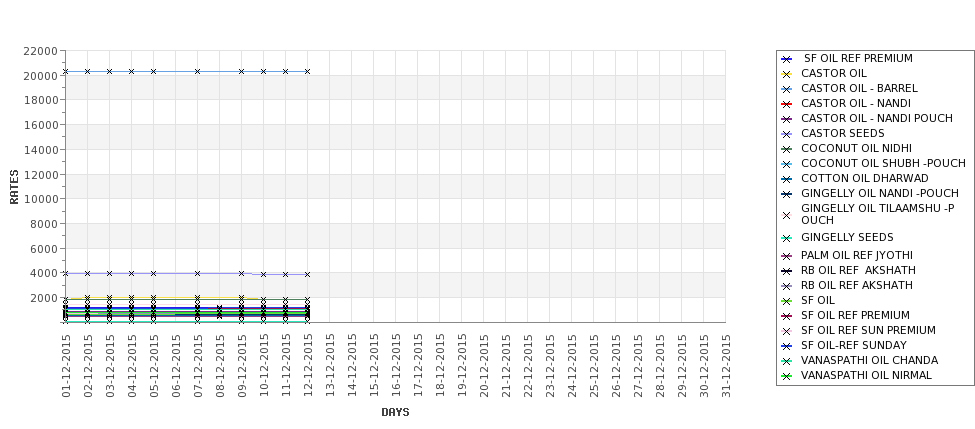The width and height of the screenshot is (975, 429).
Task: Select the COTTON OIL DHARWAD legend label
Action: point(865,178)
